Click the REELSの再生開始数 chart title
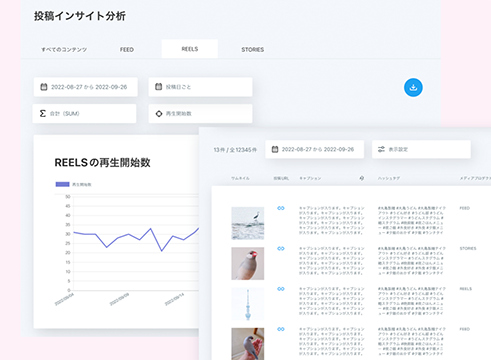 [x=102, y=163]
